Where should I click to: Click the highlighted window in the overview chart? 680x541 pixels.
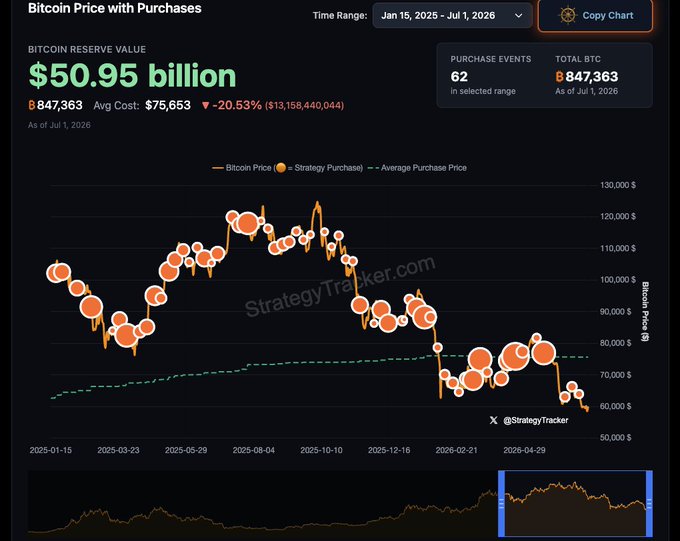[575, 504]
